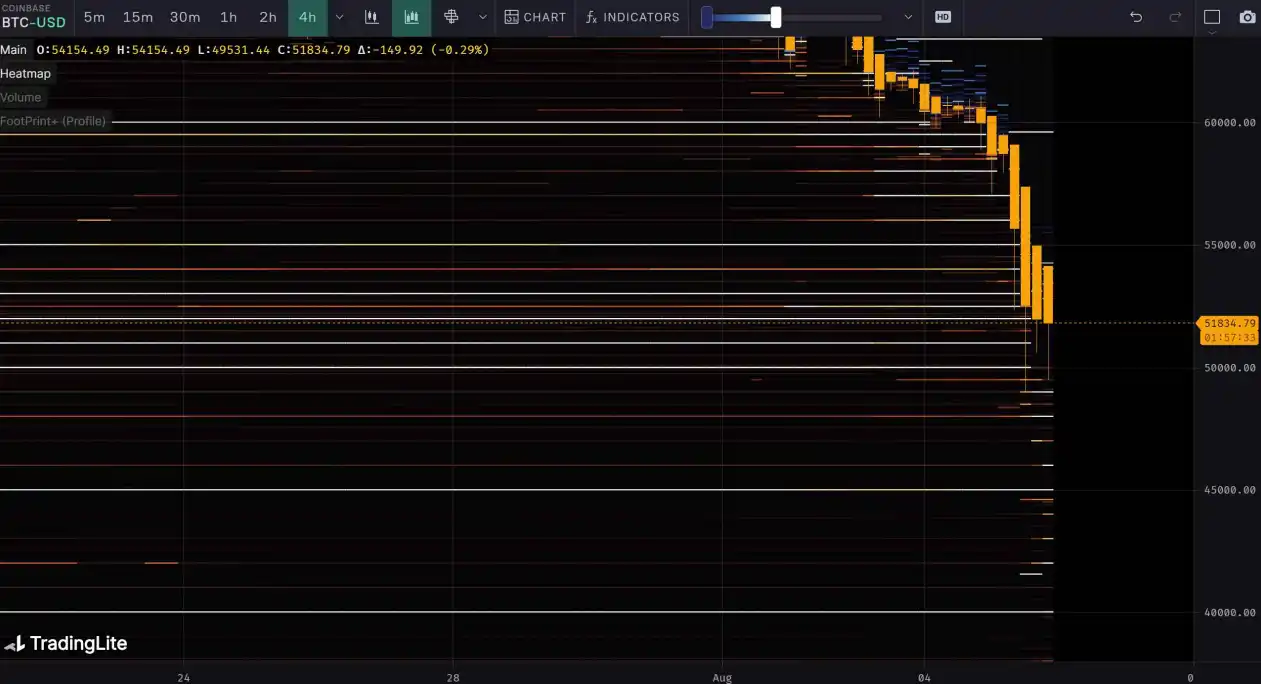
Task: Click the heatmap intensity slider's white handle
Action: coord(776,17)
